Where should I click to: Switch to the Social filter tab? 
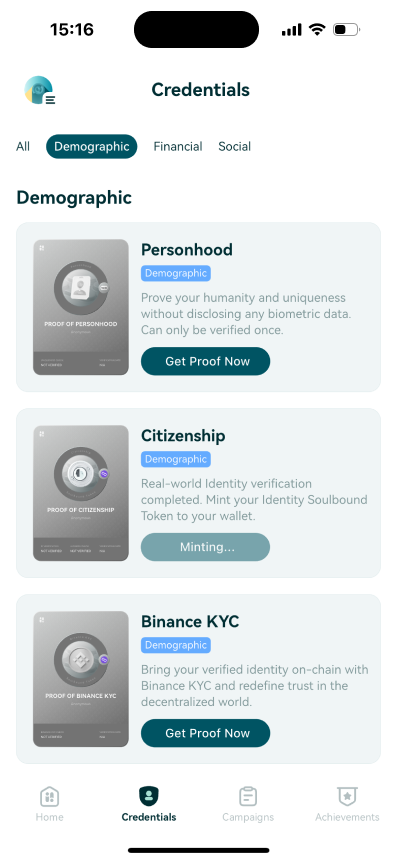pos(234,147)
